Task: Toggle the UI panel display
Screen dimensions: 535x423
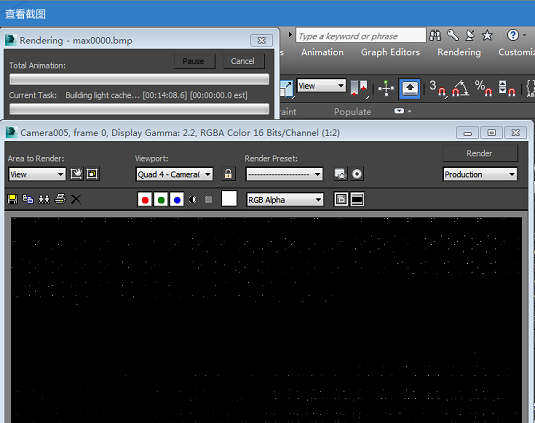Action: [x=357, y=200]
